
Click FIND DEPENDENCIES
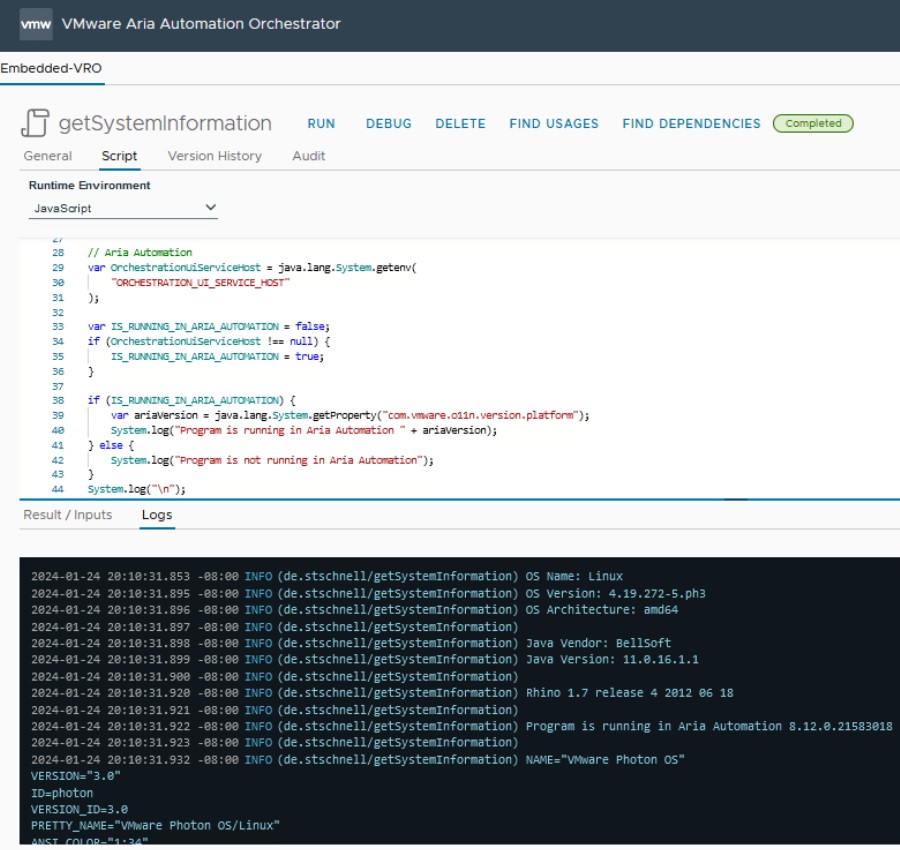[691, 123]
